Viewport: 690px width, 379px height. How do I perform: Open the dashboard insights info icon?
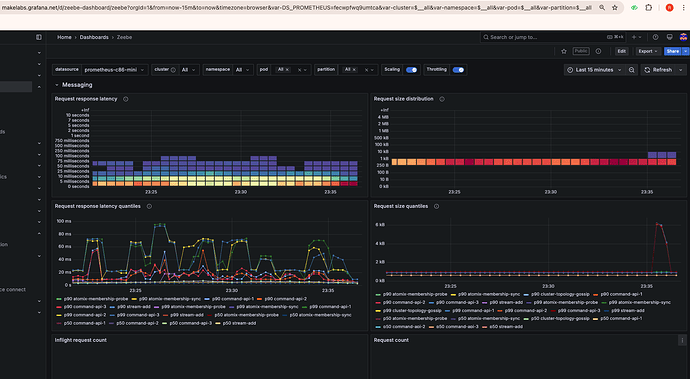tap(598, 52)
